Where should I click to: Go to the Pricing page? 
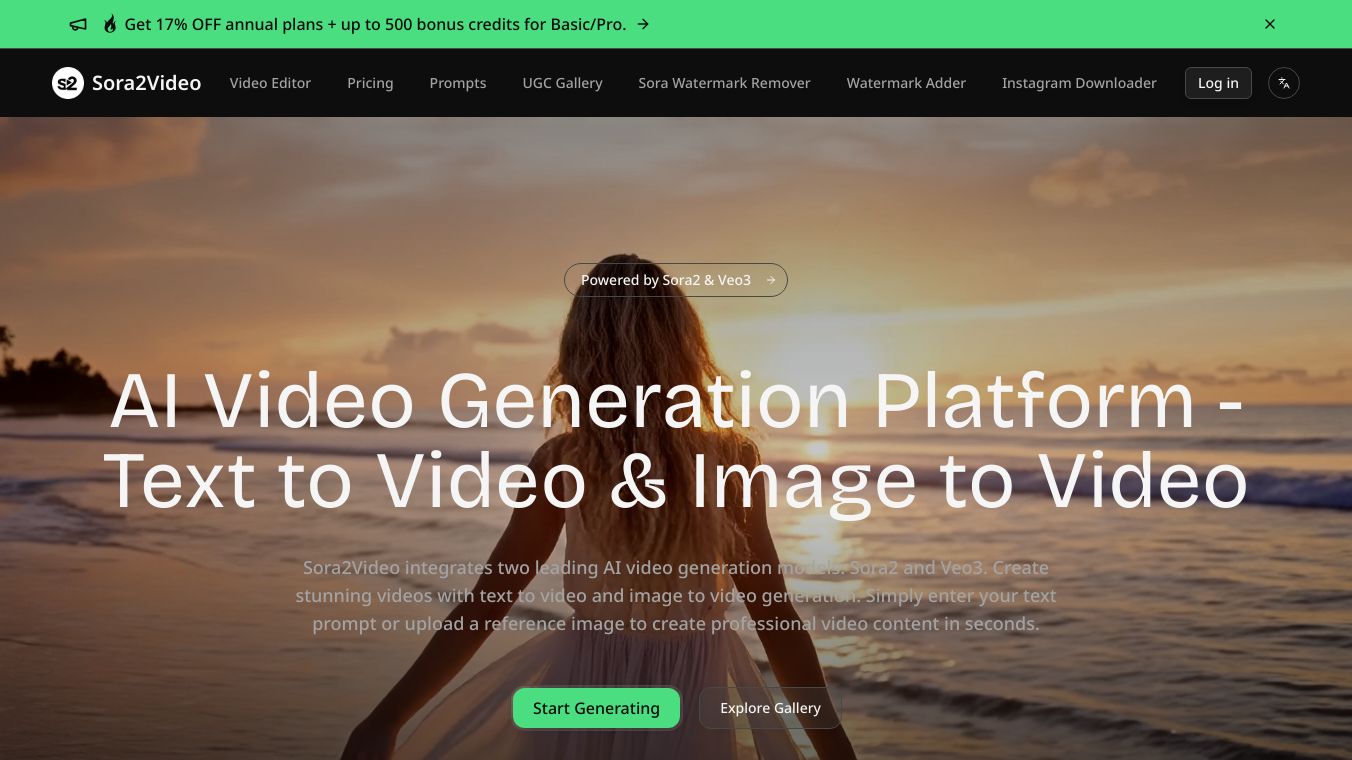(370, 83)
